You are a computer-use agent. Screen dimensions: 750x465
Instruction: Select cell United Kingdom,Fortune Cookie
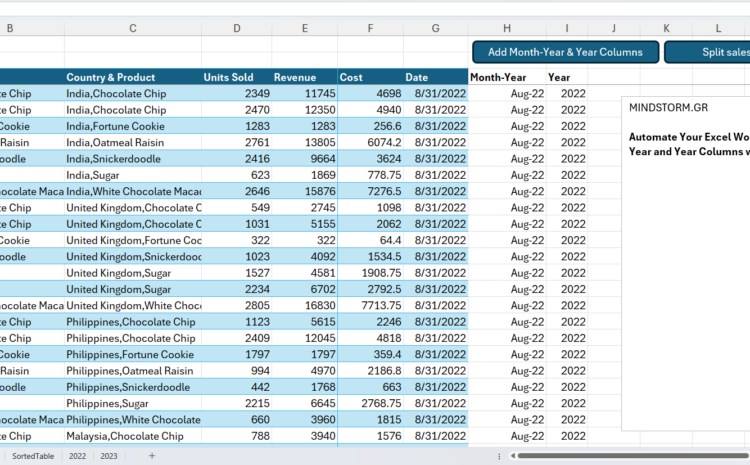coord(133,240)
